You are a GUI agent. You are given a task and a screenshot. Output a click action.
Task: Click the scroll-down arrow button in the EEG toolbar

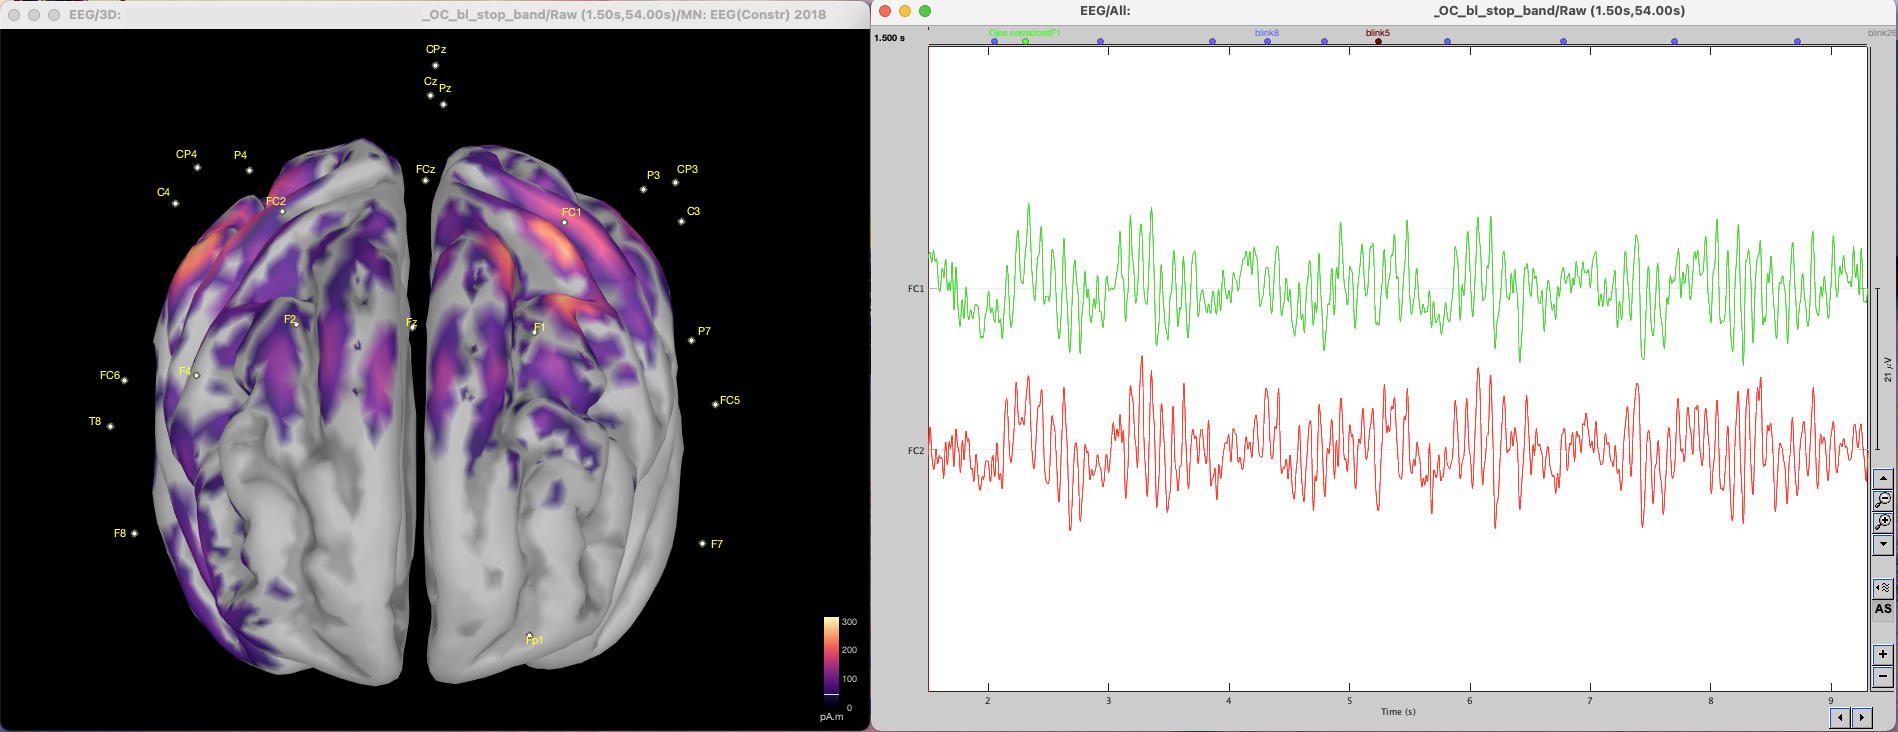(x=1882, y=544)
